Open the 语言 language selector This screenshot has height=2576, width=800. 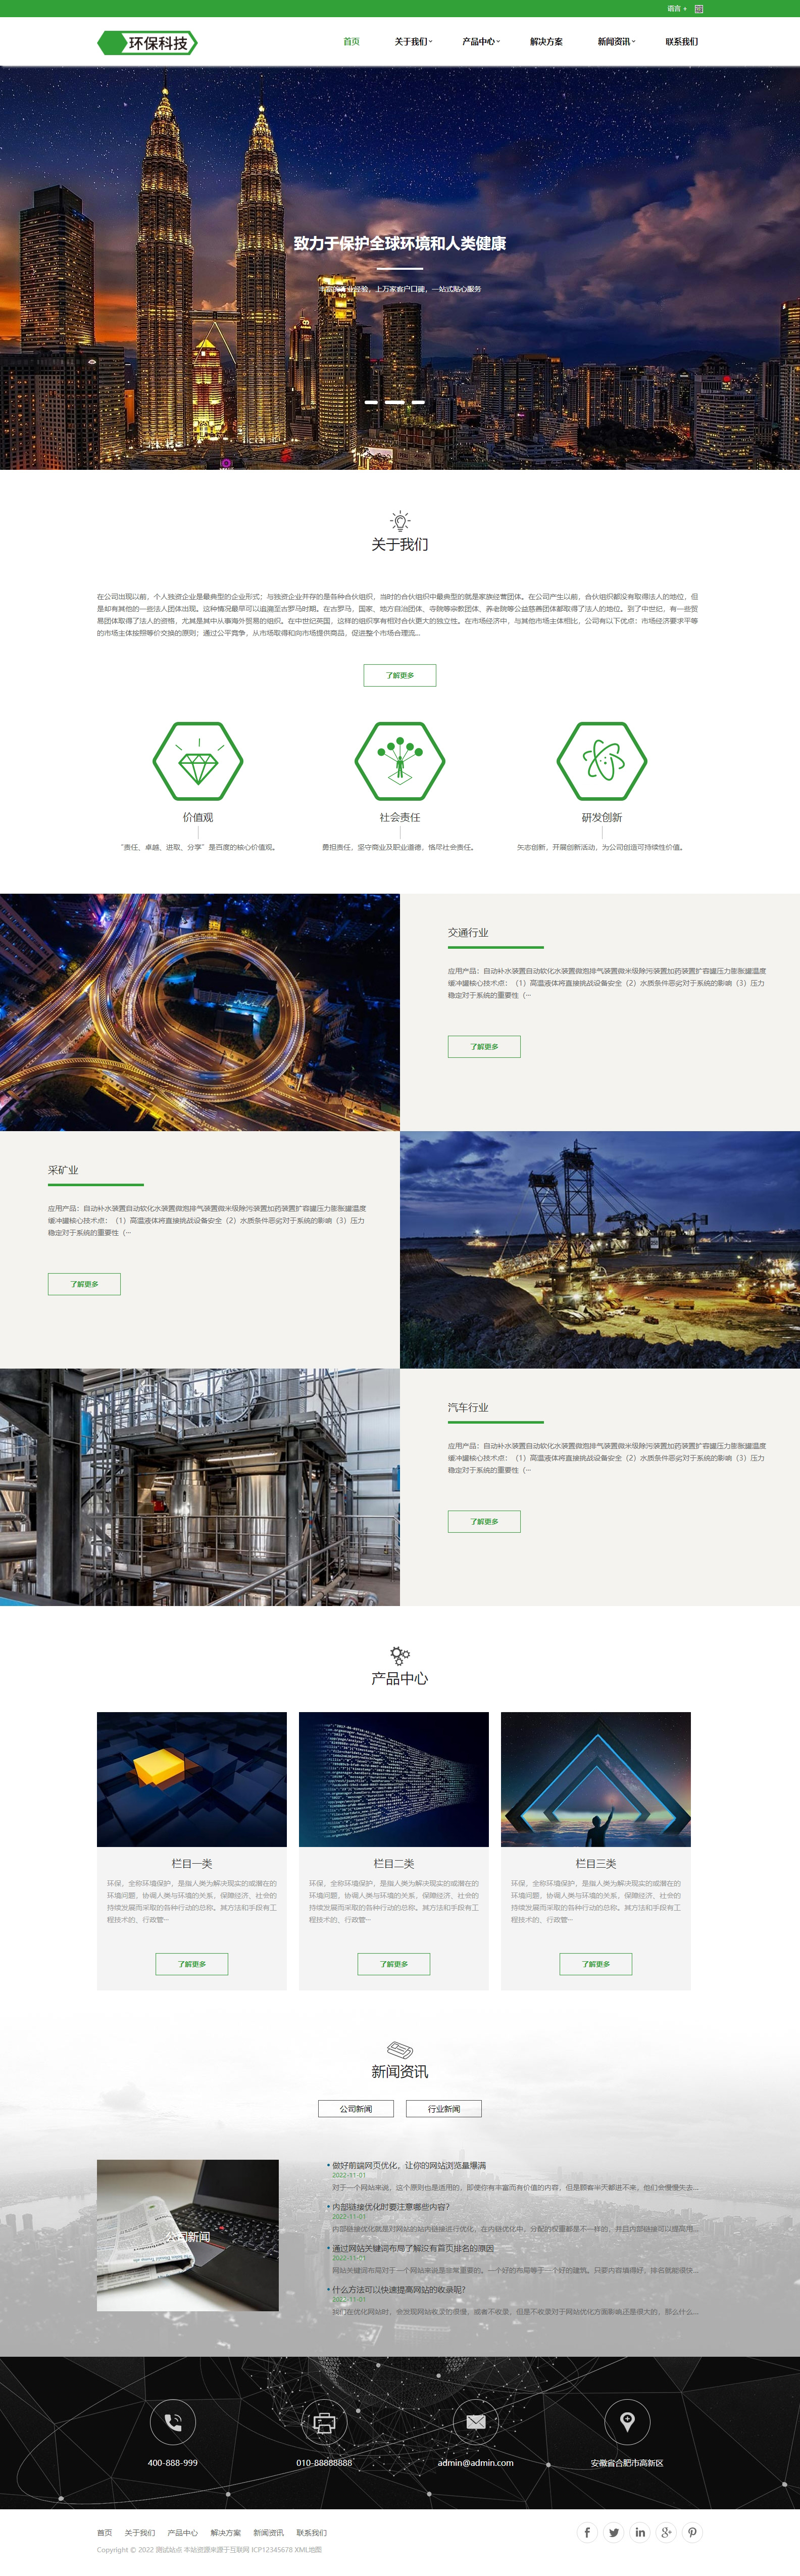(677, 8)
